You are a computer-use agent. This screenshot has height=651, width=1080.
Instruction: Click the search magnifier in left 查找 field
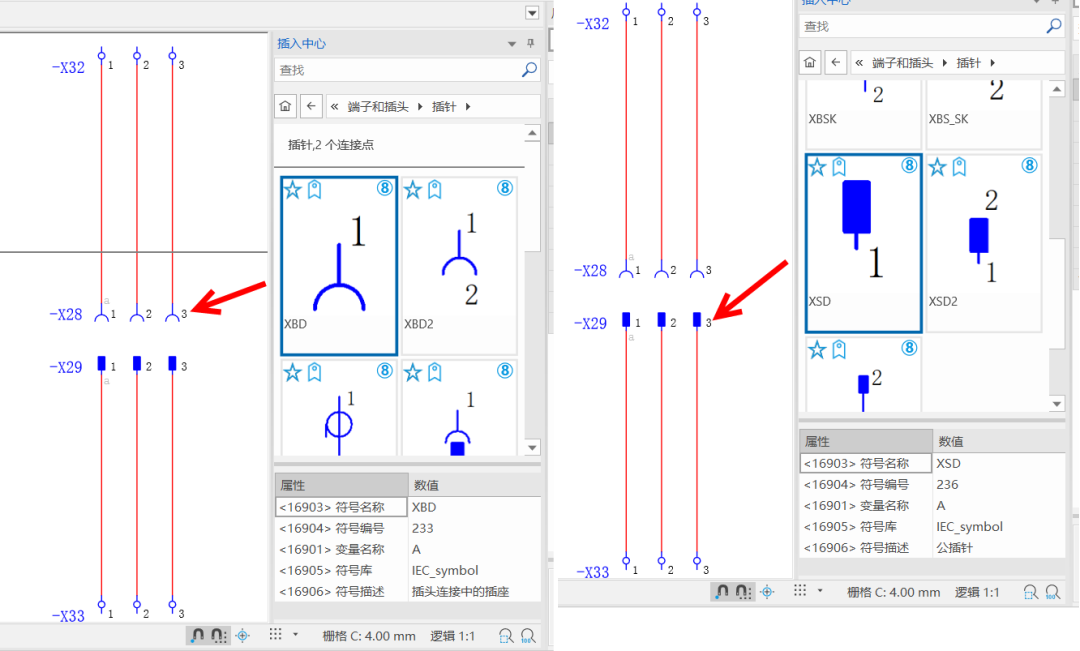(529, 70)
